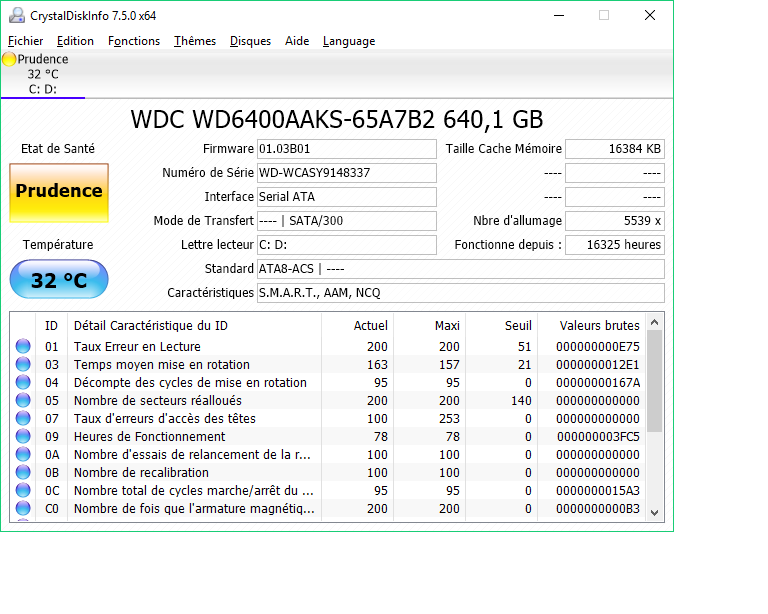Click the Lettre lecteur field C: D:

[347, 245]
